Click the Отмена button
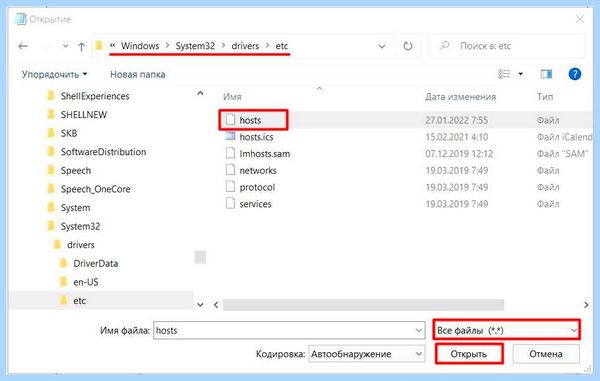 (x=546, y=354)
